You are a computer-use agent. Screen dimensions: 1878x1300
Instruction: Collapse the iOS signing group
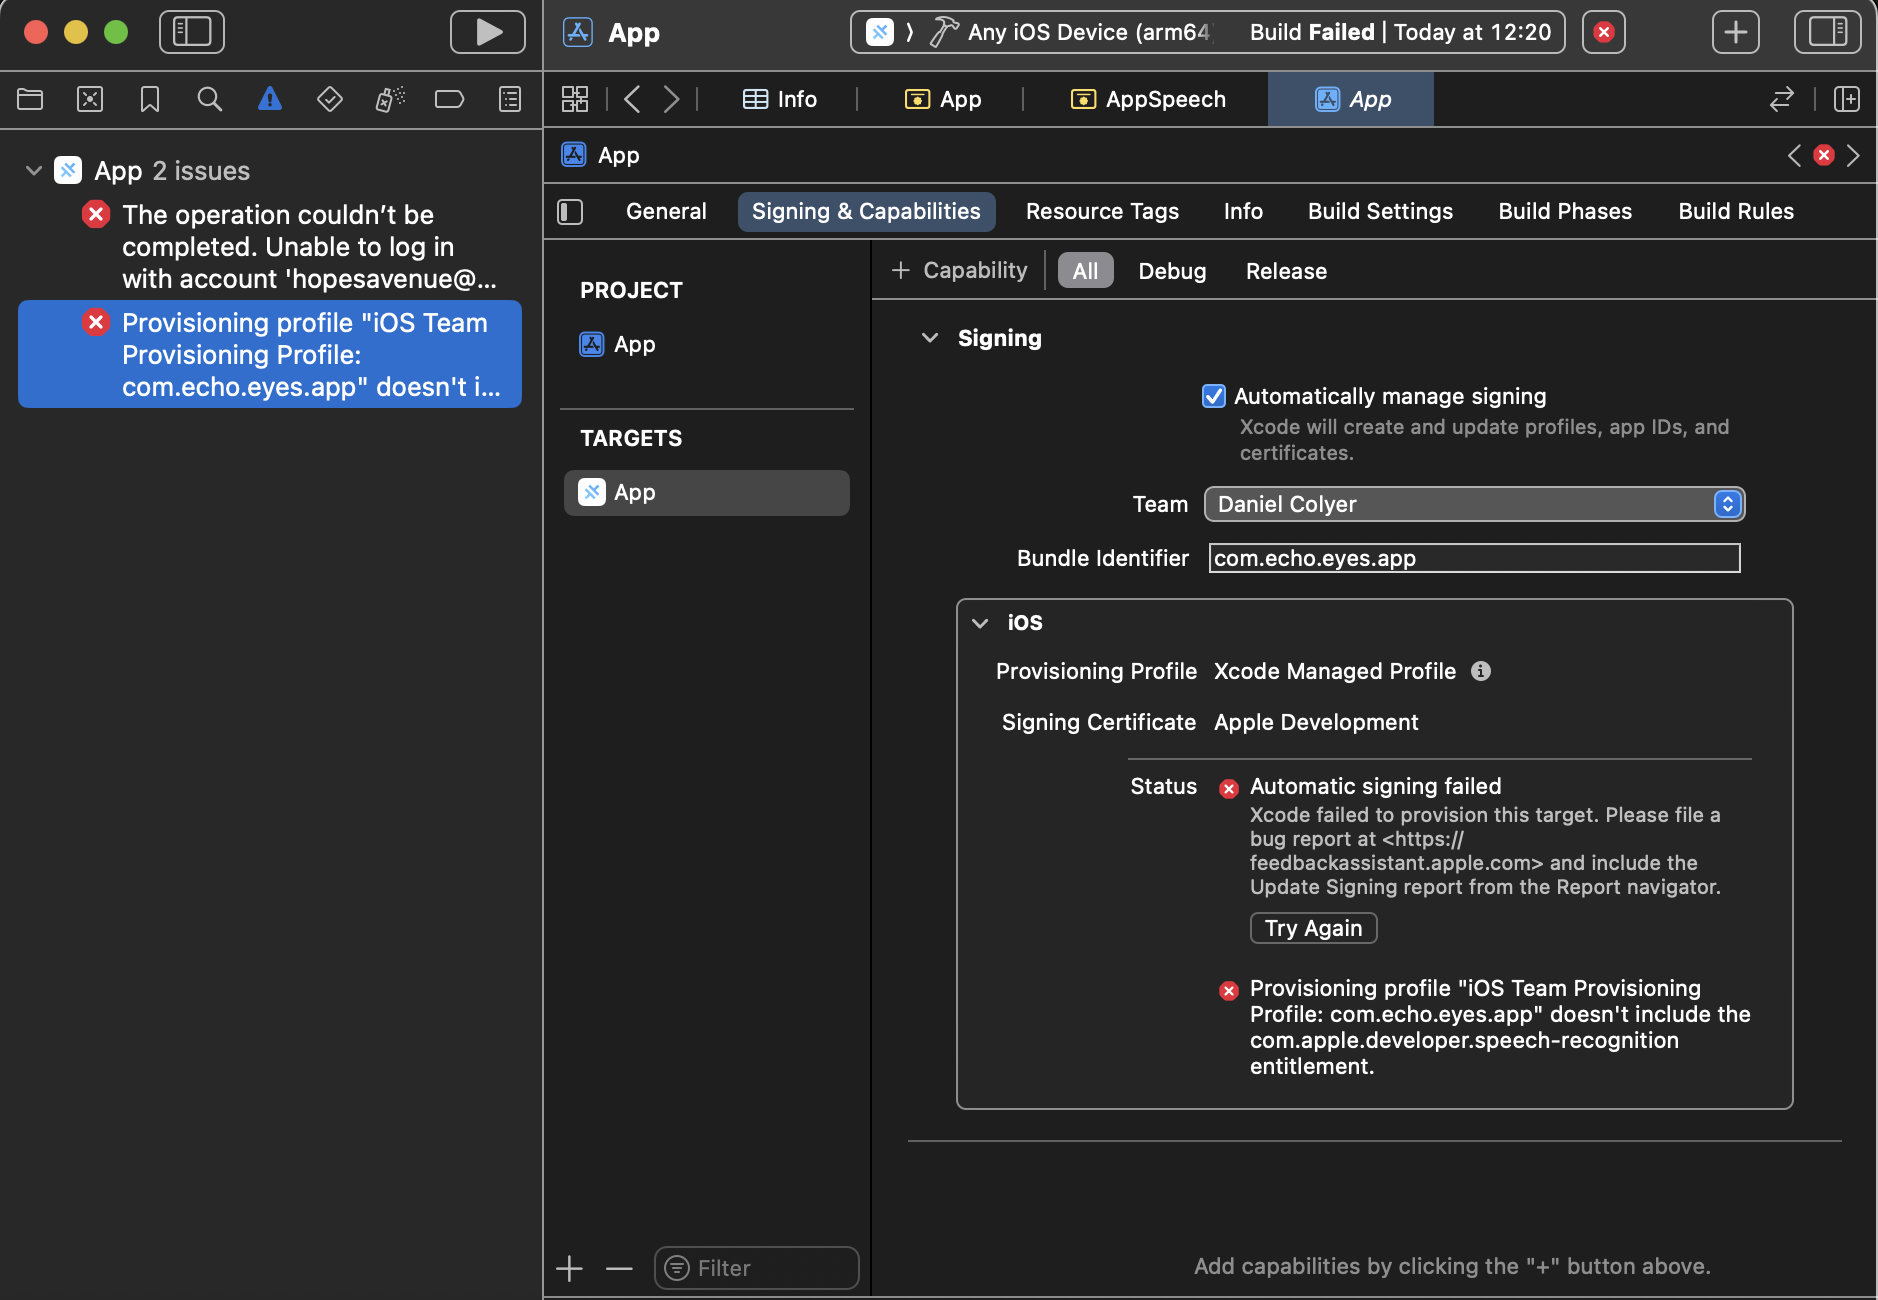[x=981, y=623]
